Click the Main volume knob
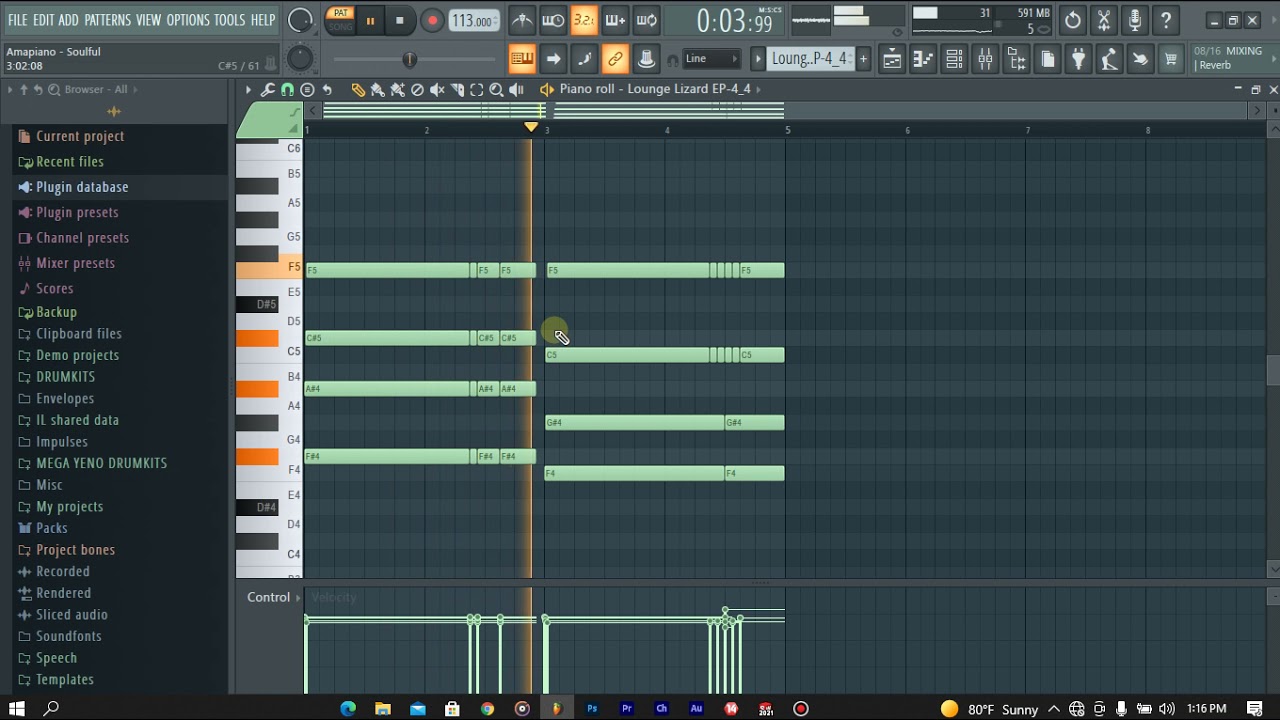The height and width of the screenshot is (720, 1280). click(x=300, y=20)
